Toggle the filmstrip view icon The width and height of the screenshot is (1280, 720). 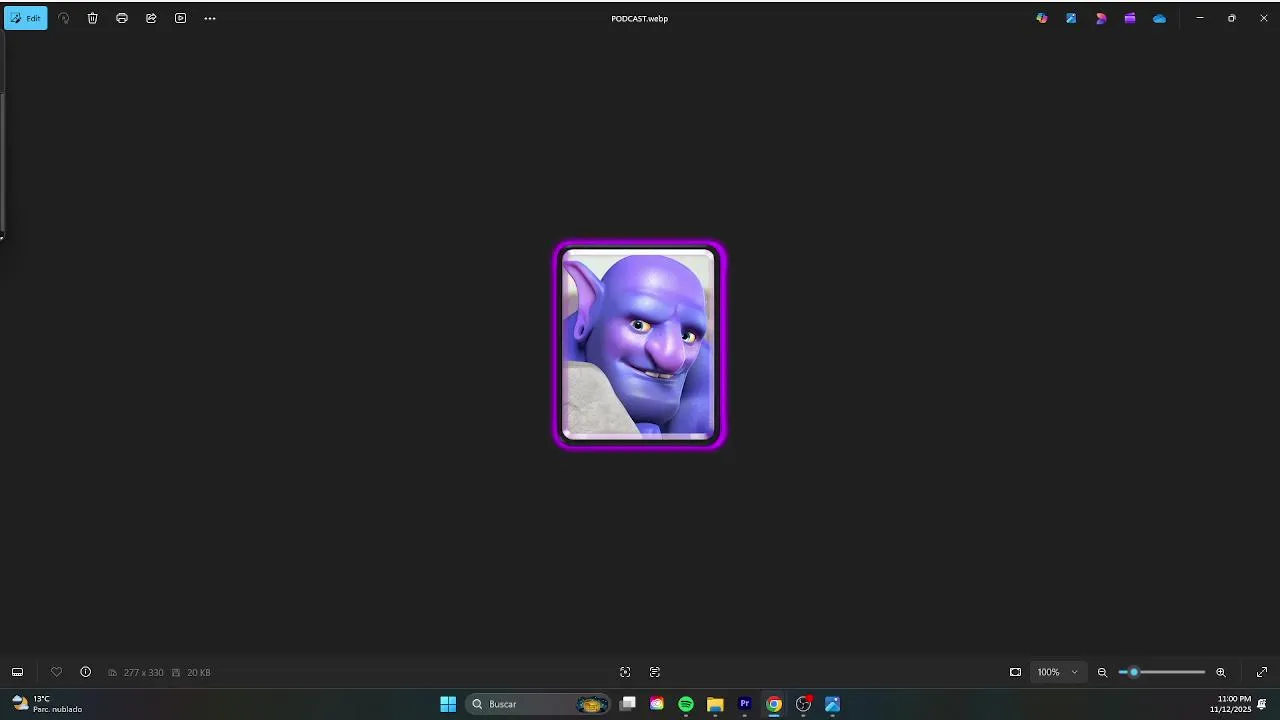17,672
